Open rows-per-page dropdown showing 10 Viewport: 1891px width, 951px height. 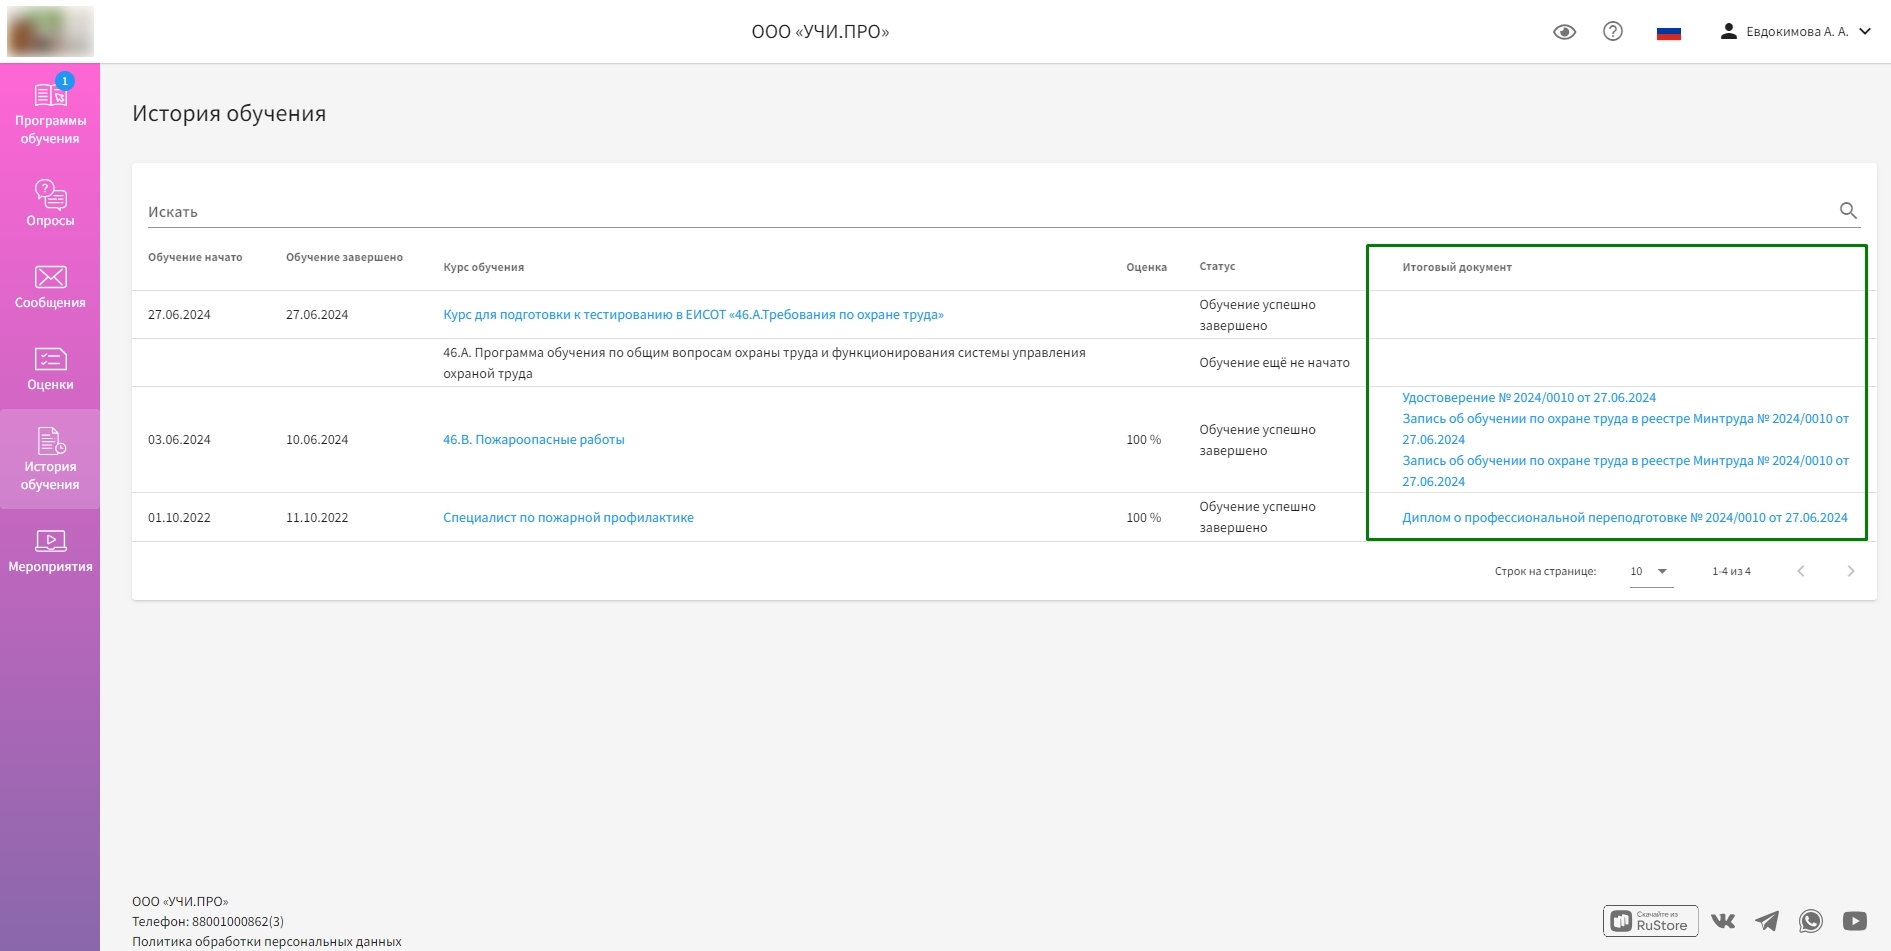pyautogui.click(x=1651, y=572)
